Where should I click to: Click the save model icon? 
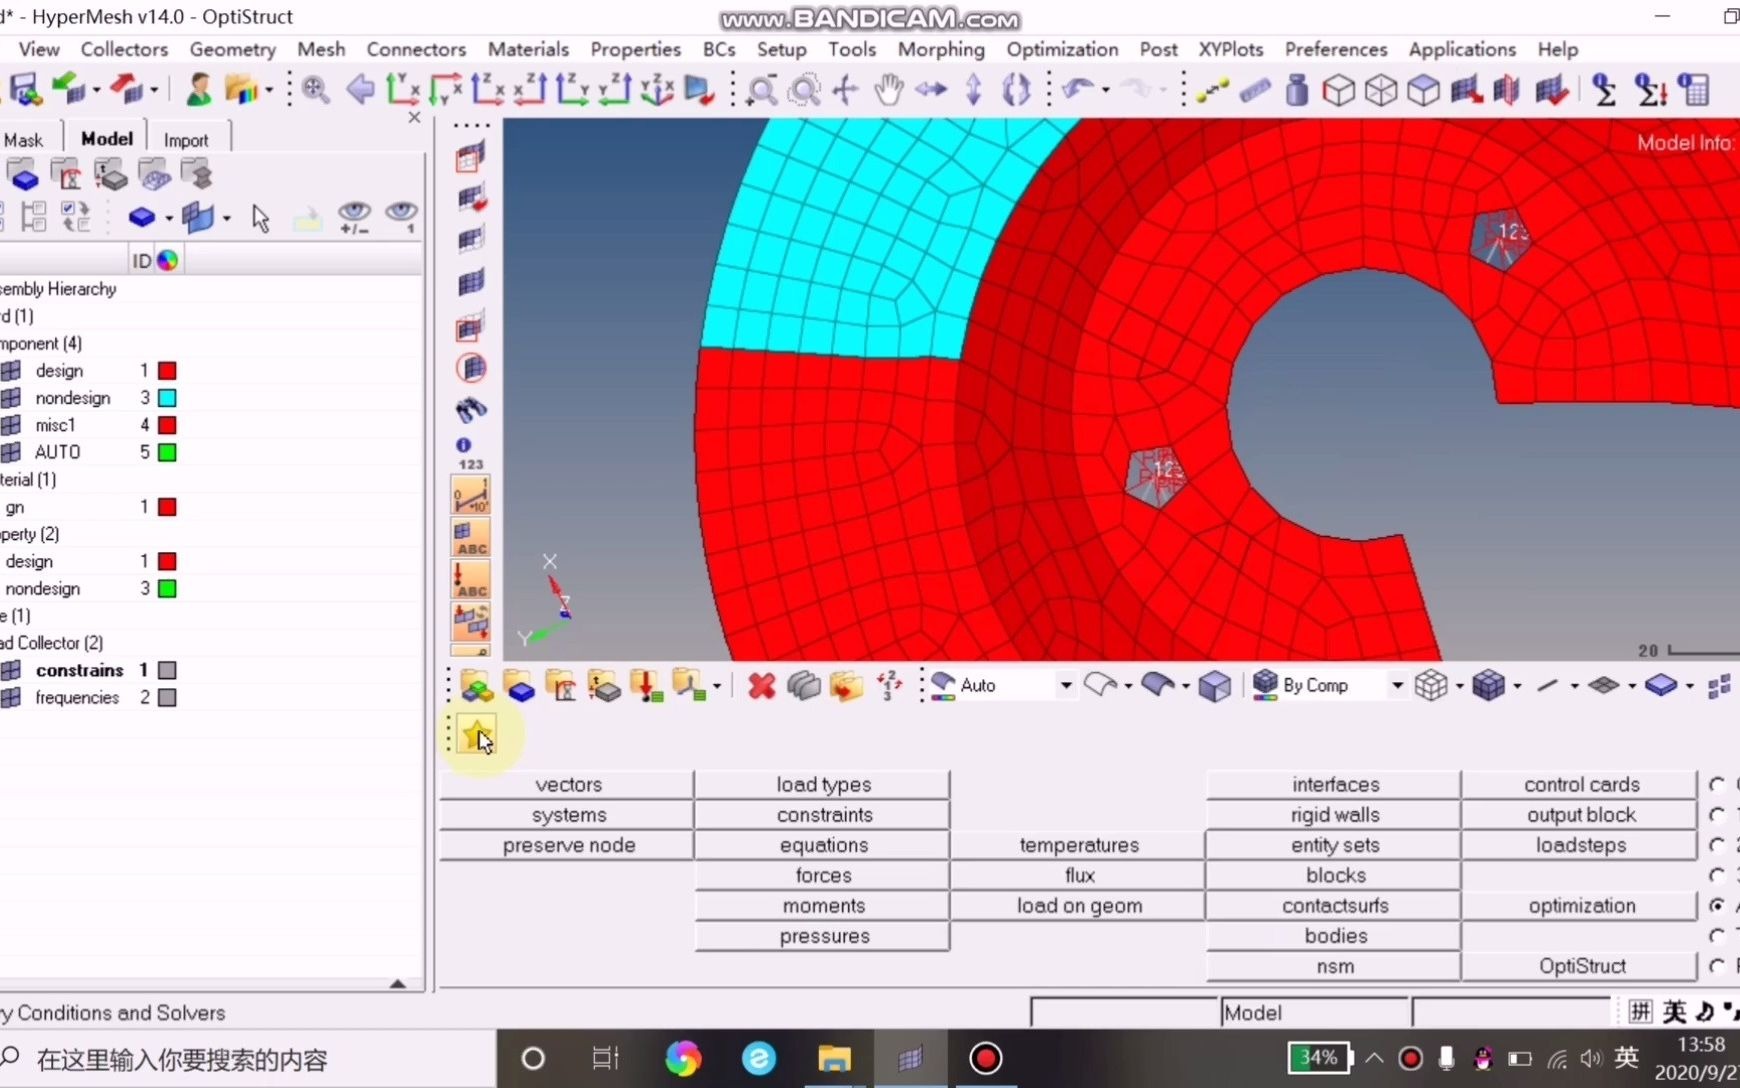(24, 90)
